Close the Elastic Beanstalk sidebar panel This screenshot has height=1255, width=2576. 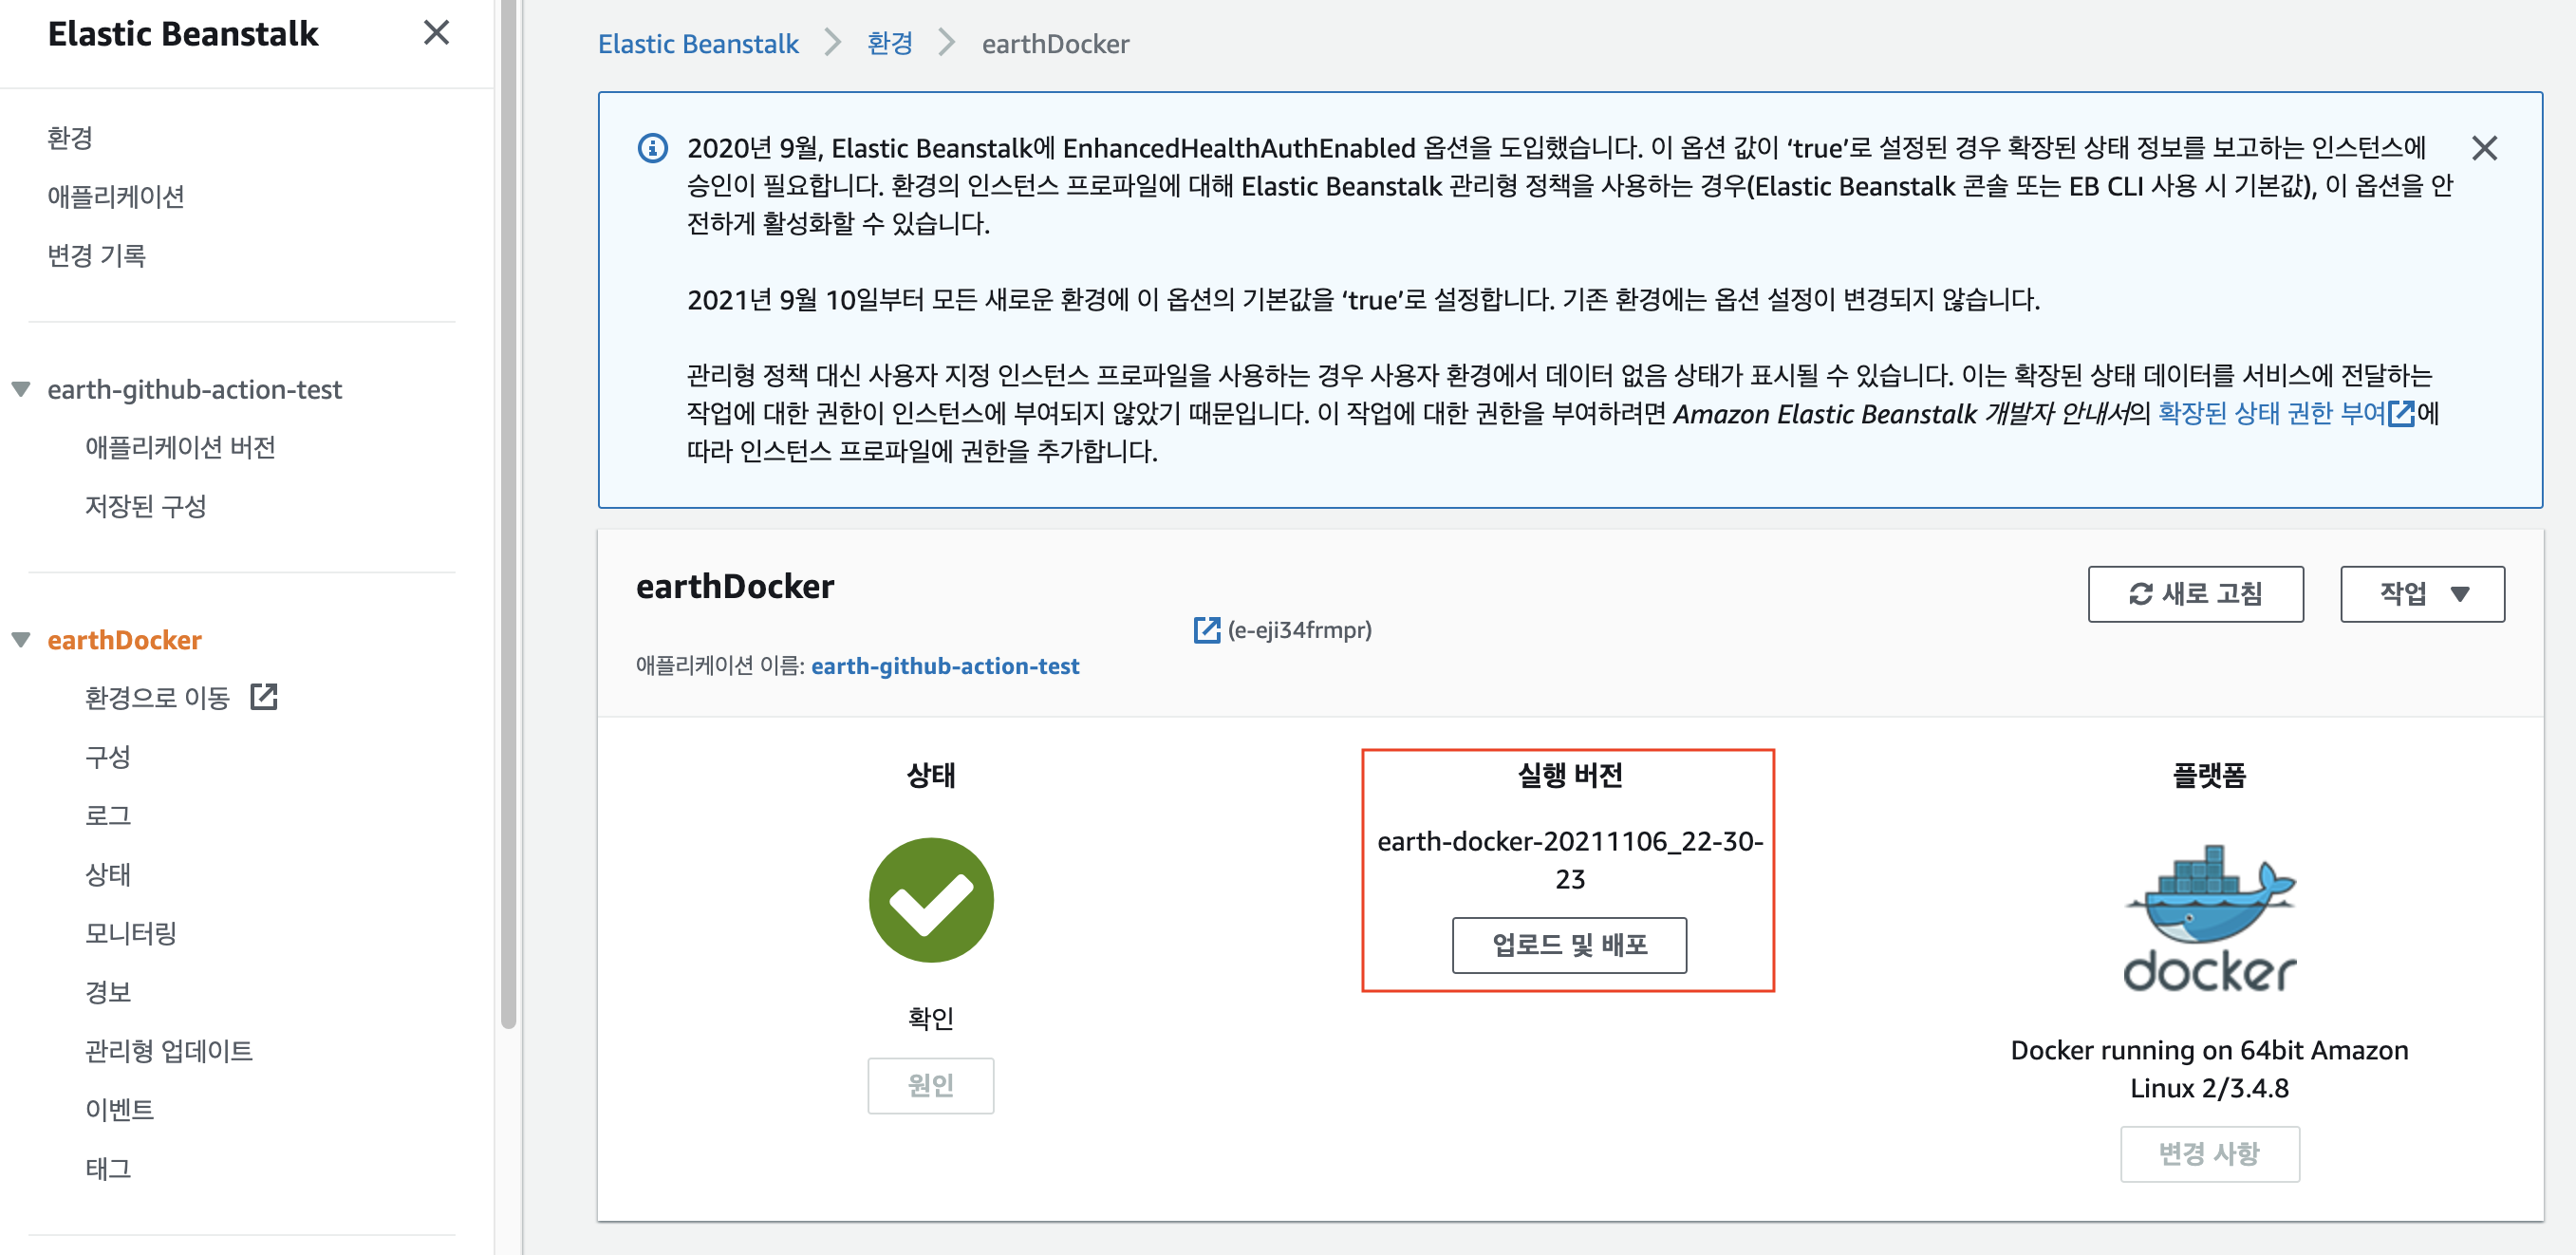tap(436, 33)
